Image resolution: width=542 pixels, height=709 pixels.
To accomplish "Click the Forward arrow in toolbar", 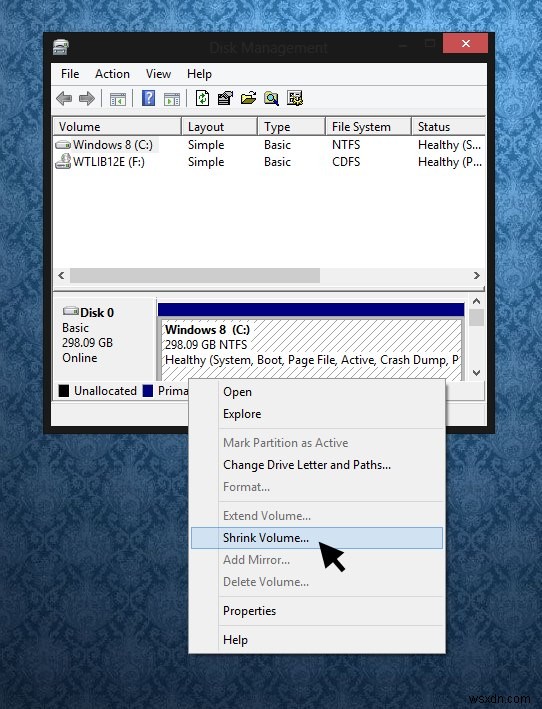I will 87,98.
